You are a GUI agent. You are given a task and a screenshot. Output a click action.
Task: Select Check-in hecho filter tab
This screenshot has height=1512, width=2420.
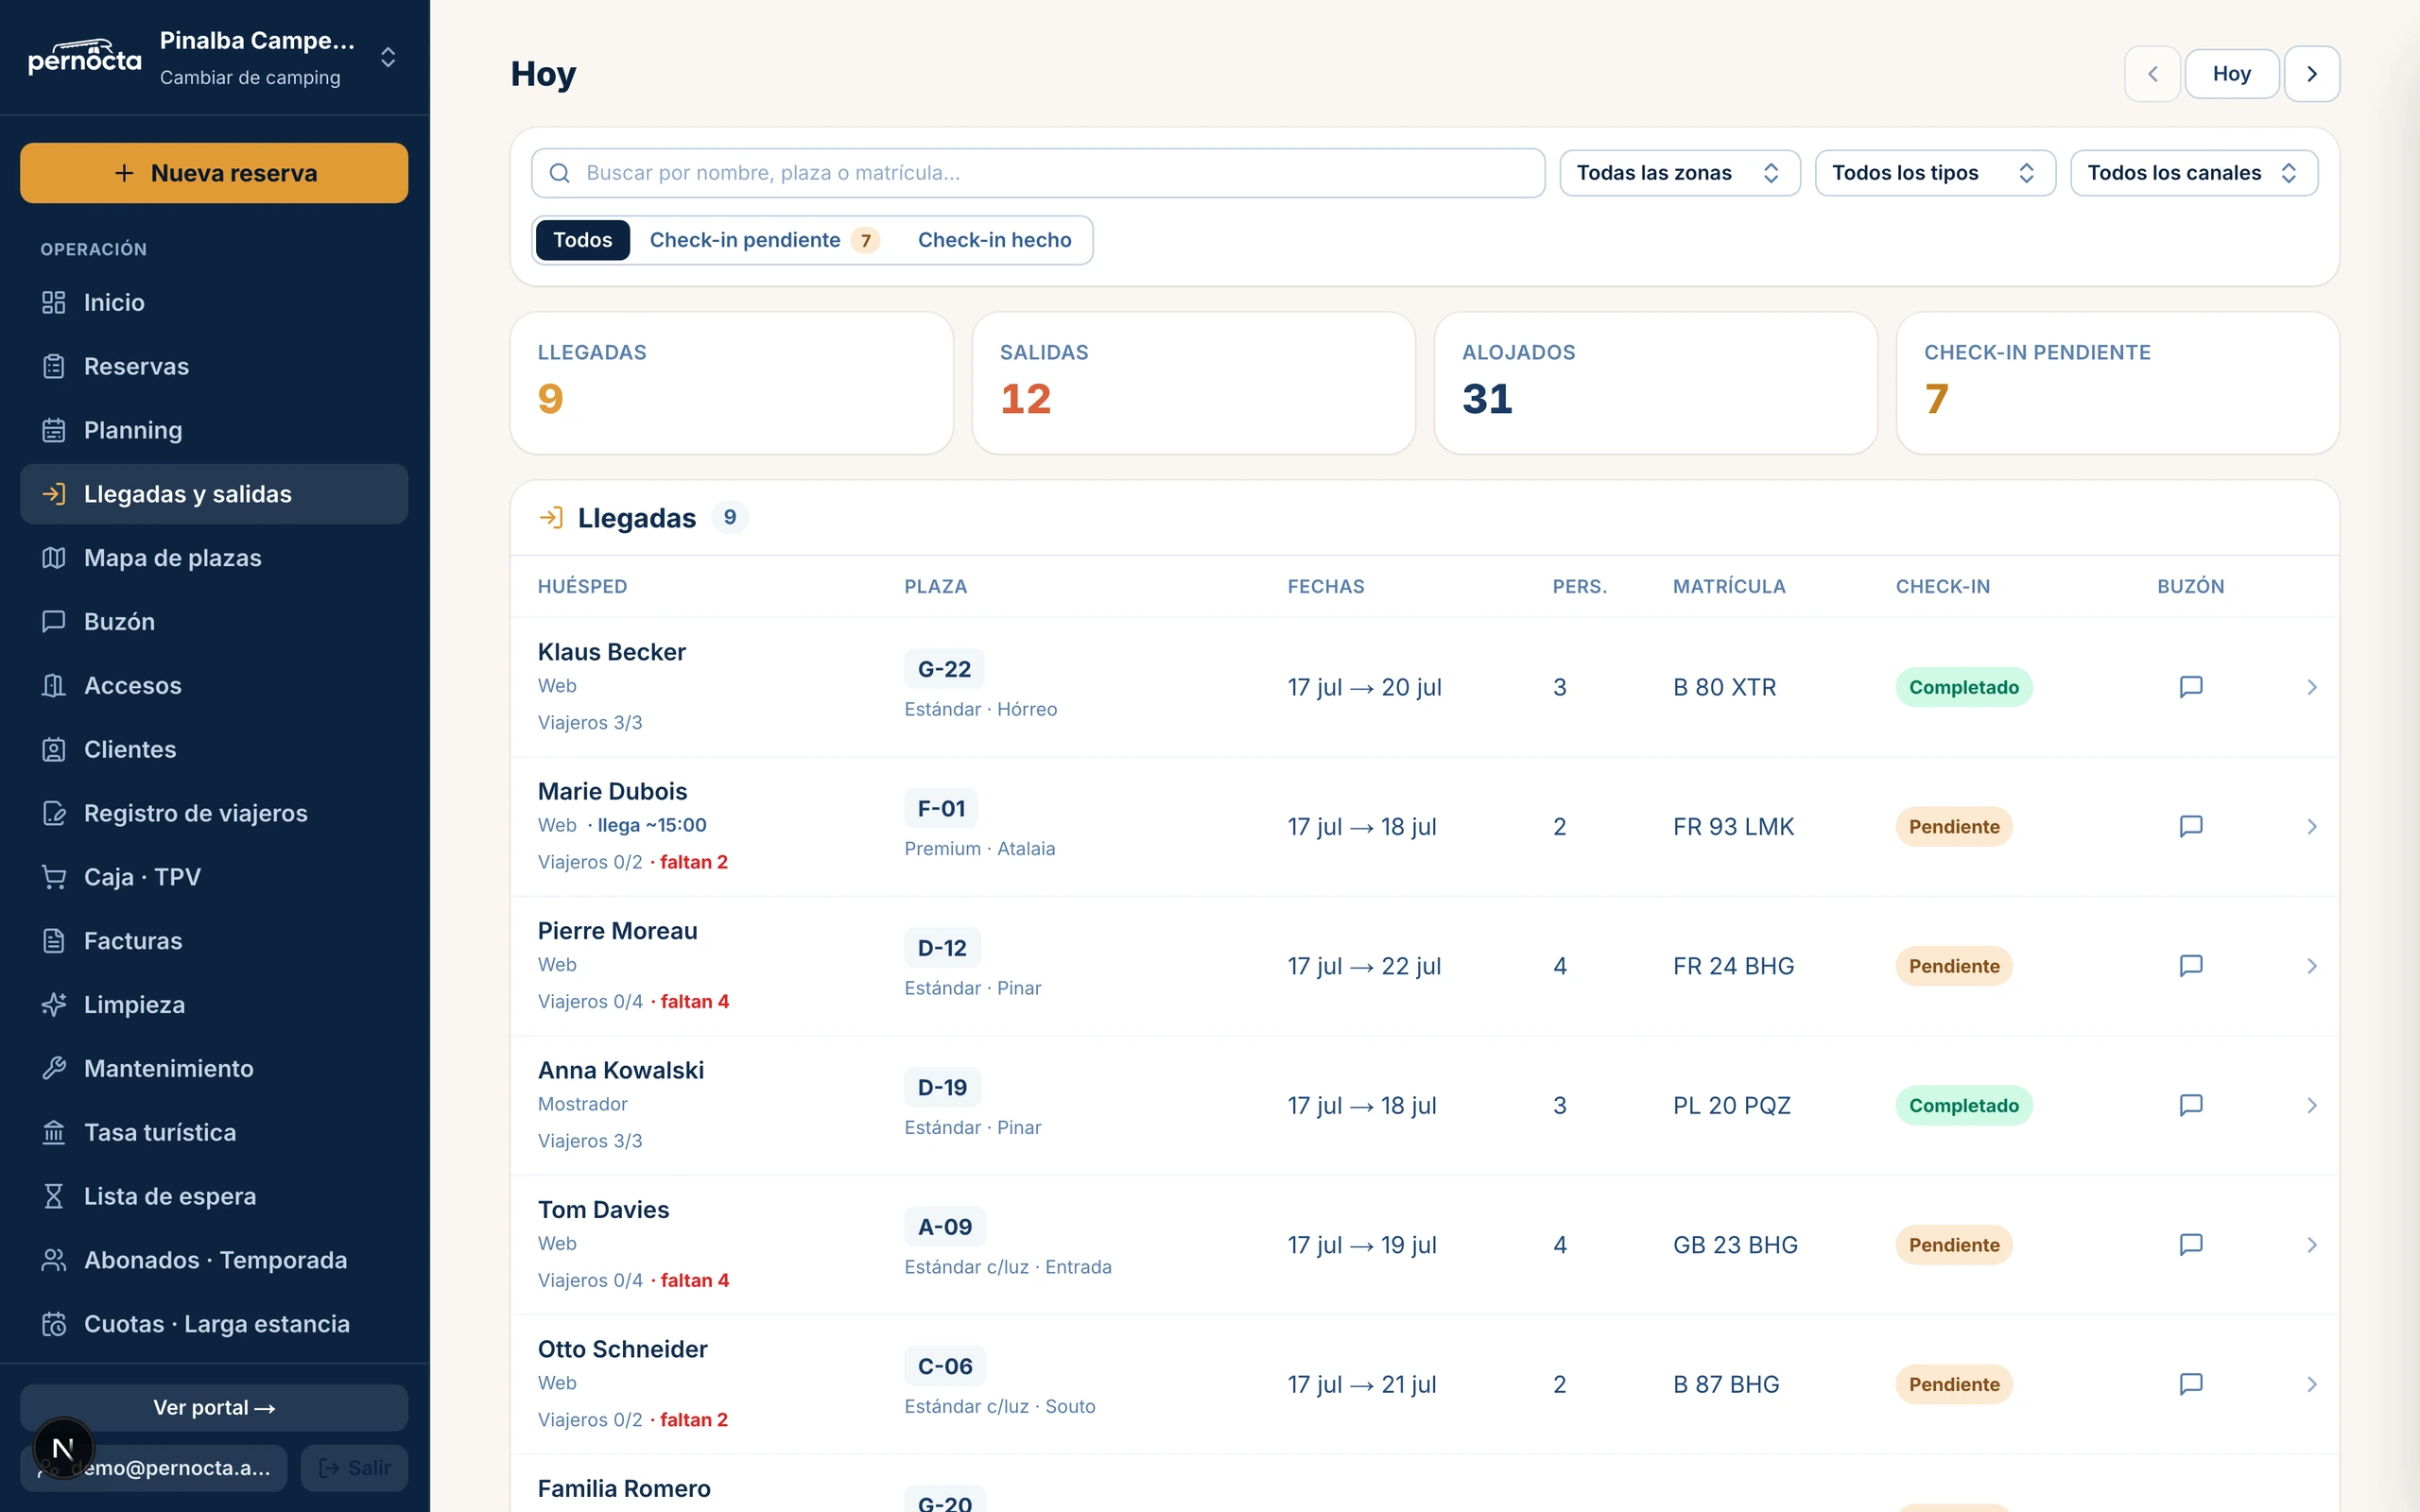coord(994,240)
